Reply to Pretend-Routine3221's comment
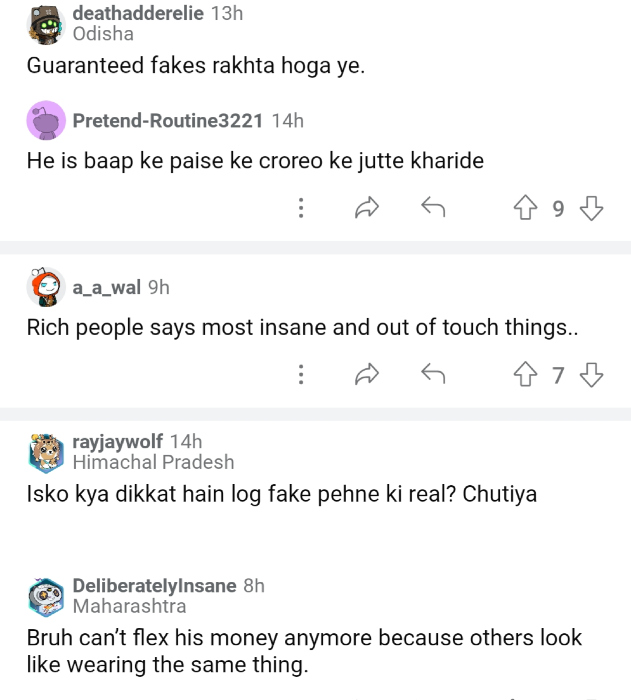Image resolution: width=631 pixels, height=700 pixels. coord(432,208)
